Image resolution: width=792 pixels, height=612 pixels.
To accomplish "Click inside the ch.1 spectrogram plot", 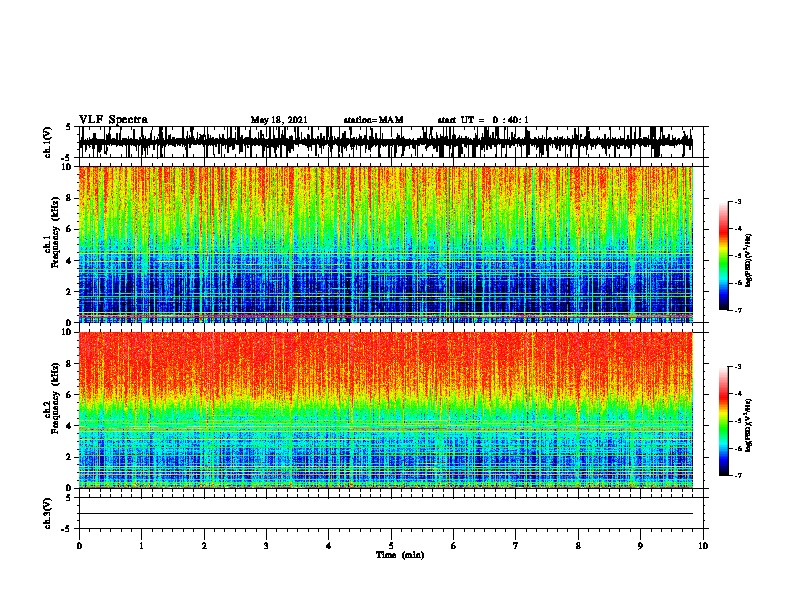I will (385, 244).
